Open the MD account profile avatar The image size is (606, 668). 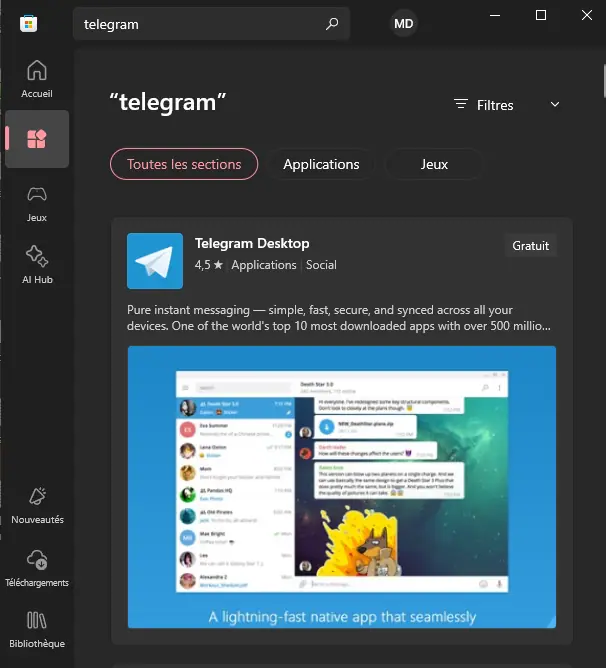coord(403,23)
